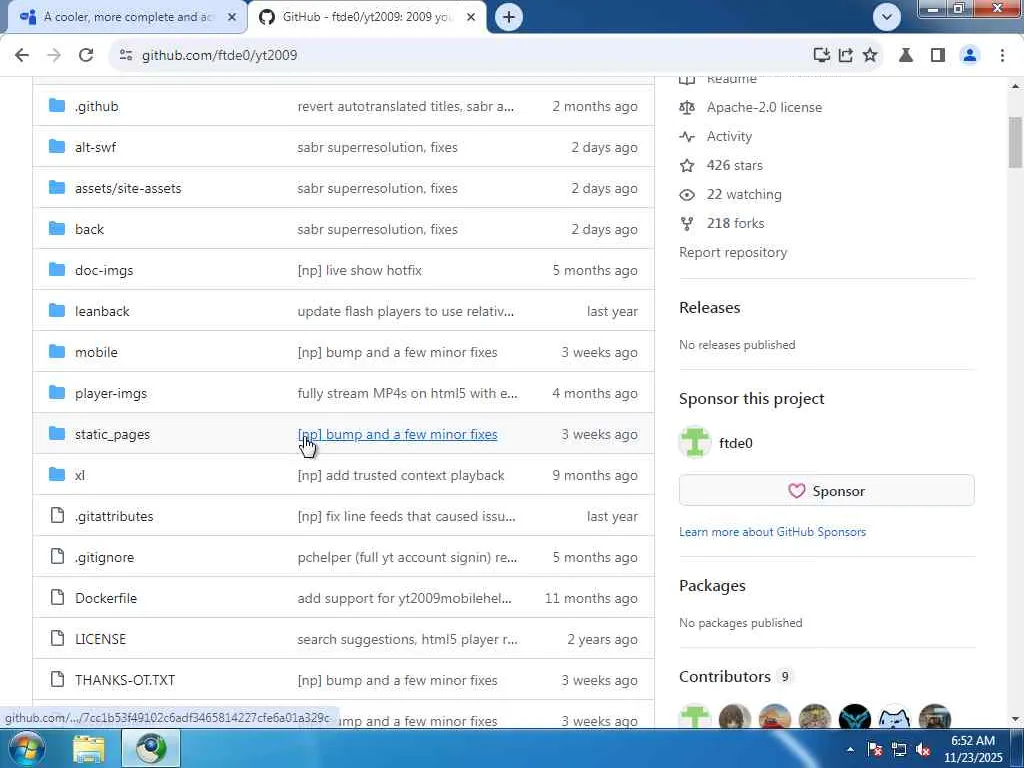This screenshot has width=1024, height=768.
Task: Switch to the 'A cooler, more complete' tab
Action: click(x=127, y=17)
